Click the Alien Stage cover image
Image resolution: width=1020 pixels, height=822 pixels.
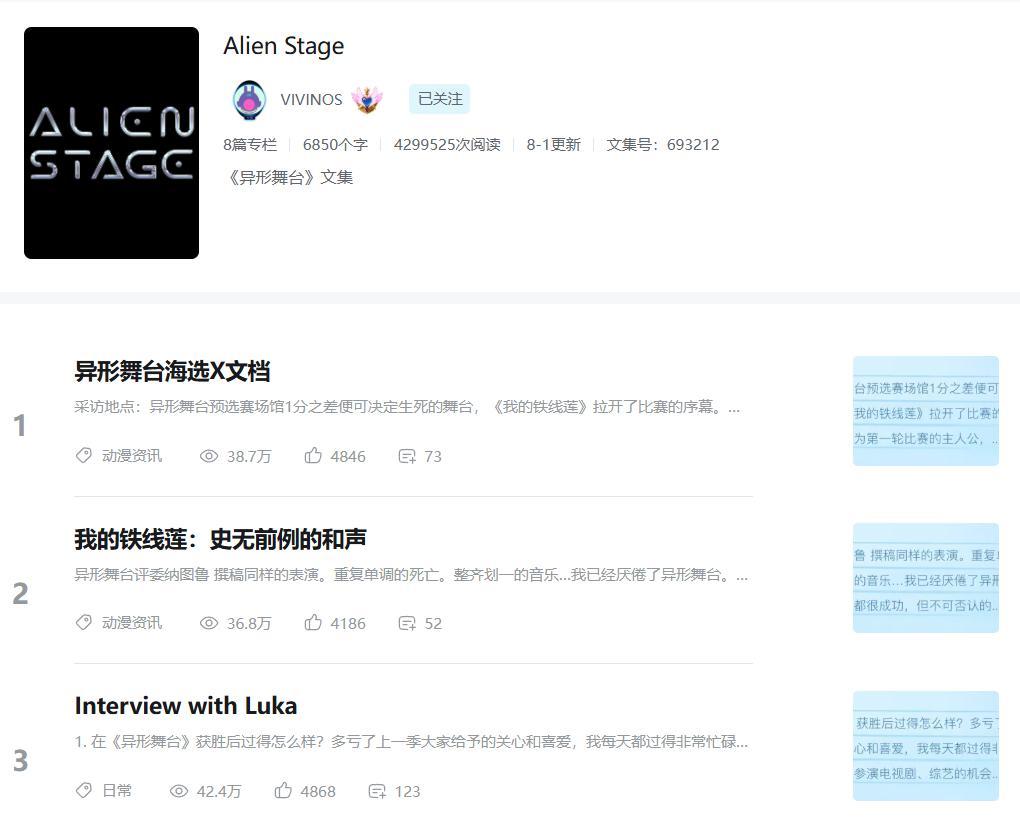coord(111,143)
